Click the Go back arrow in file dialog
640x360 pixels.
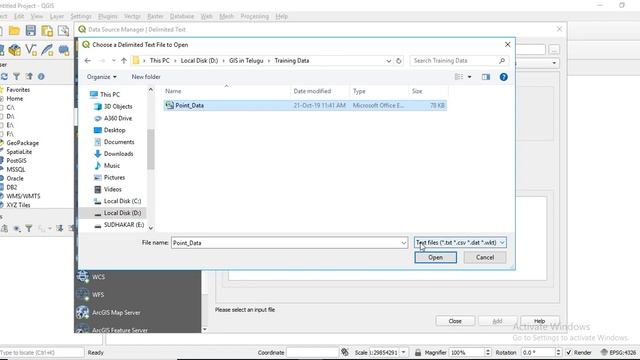(x=88, y=60)
